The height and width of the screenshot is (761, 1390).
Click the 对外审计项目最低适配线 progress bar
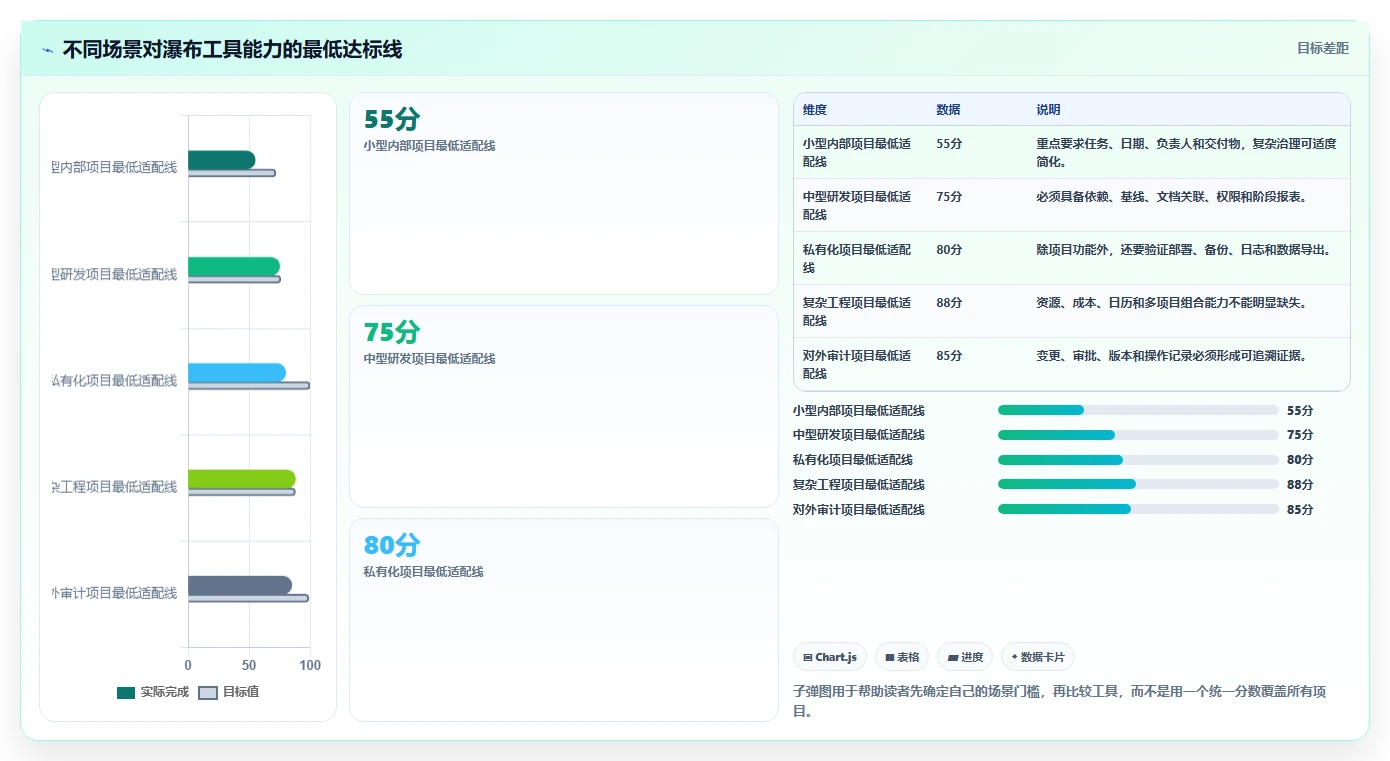(1138, 510)
